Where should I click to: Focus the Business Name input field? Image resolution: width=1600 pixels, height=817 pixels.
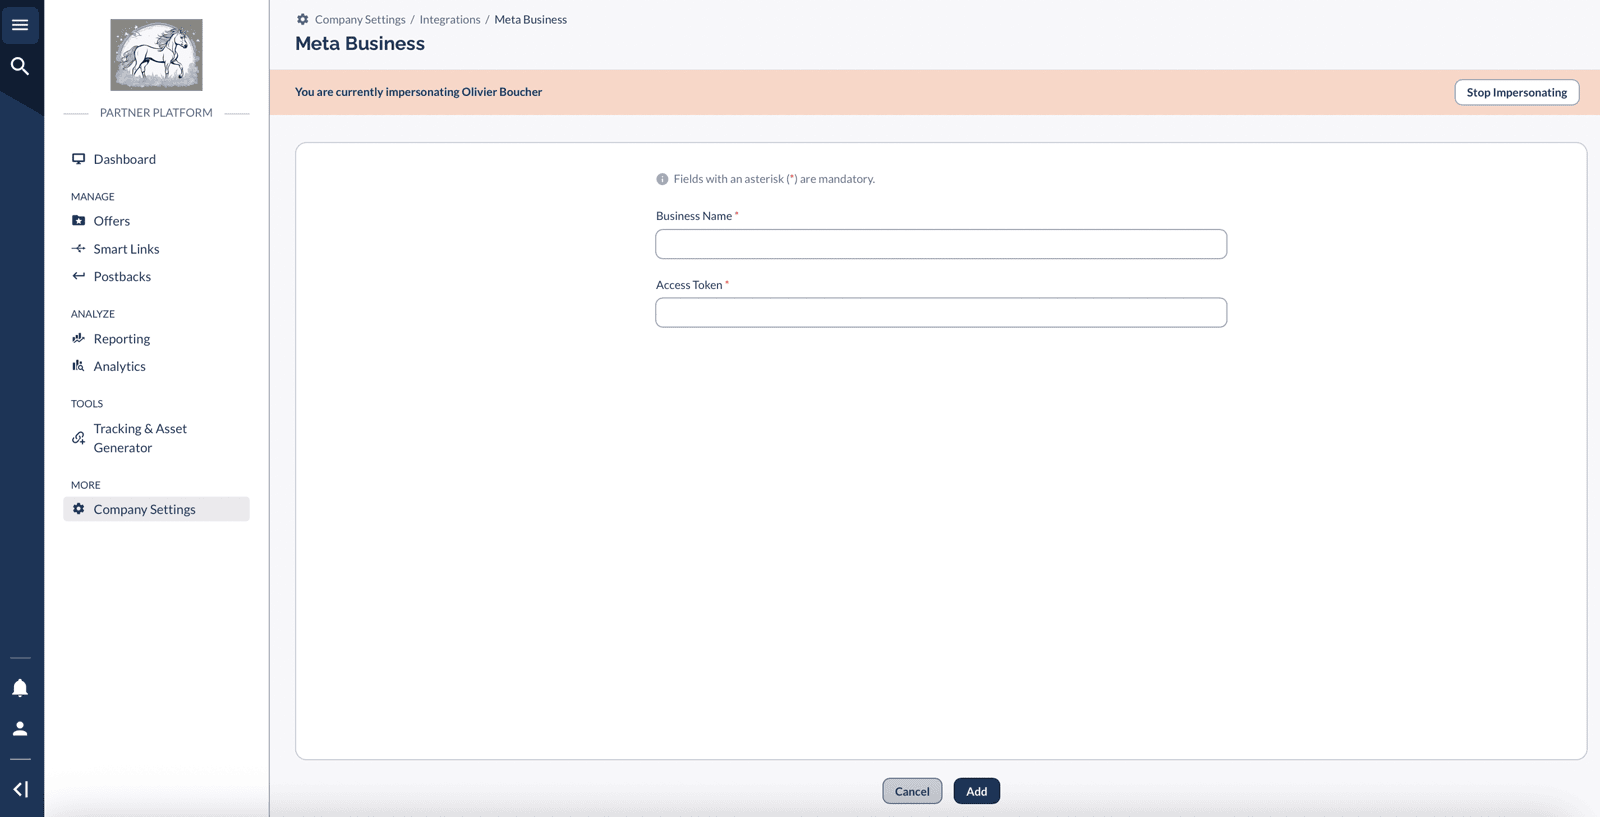941,244
